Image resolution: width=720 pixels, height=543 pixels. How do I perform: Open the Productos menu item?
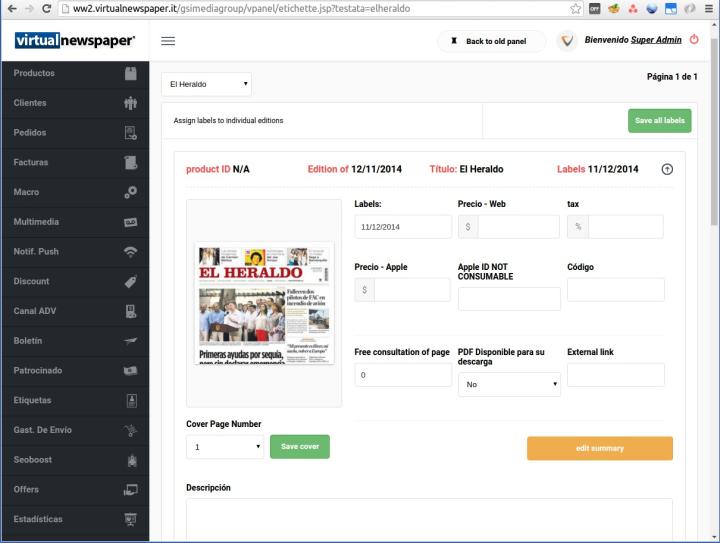coord(35,73)
